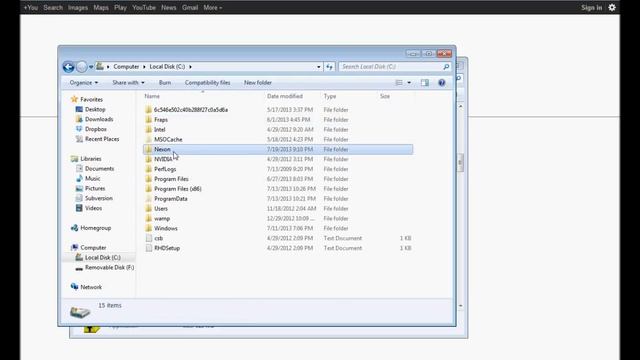Select the NVIDIA folder
Image resolution: width=640 pixels, height=360 pixels.
point(163,159)
